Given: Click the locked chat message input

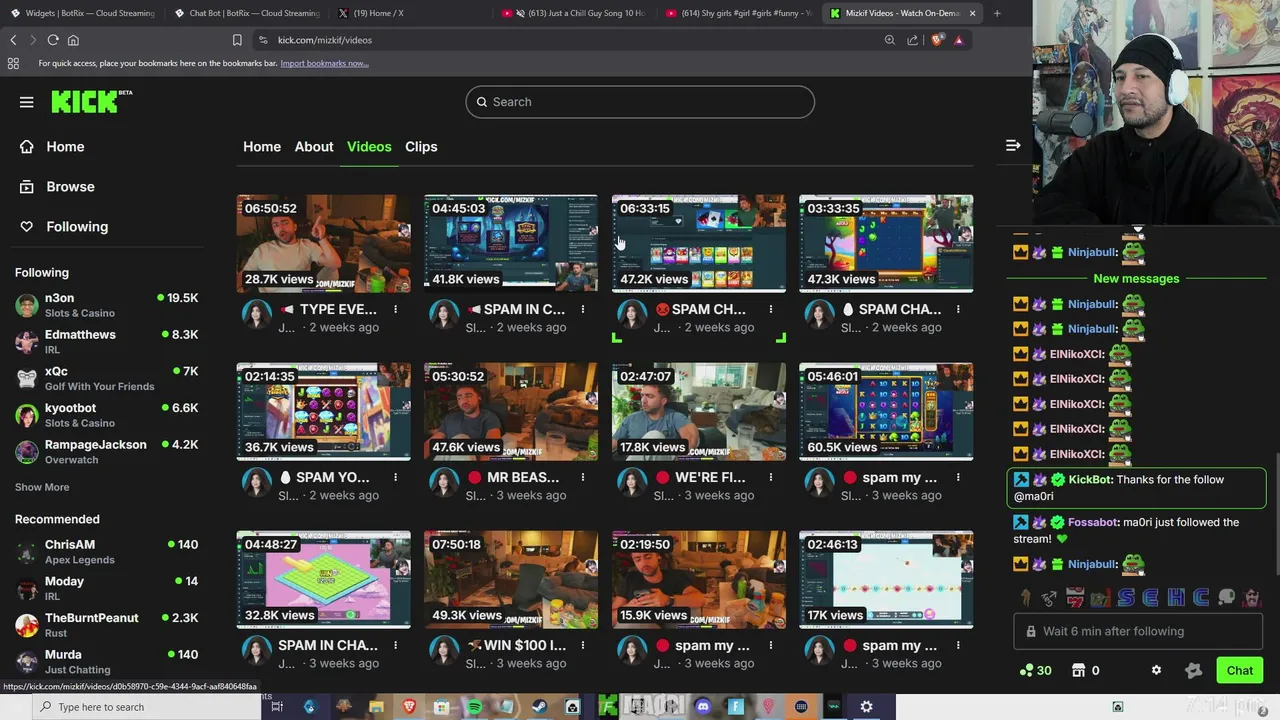Looking at the screenshot, I should click(1139, 632).
